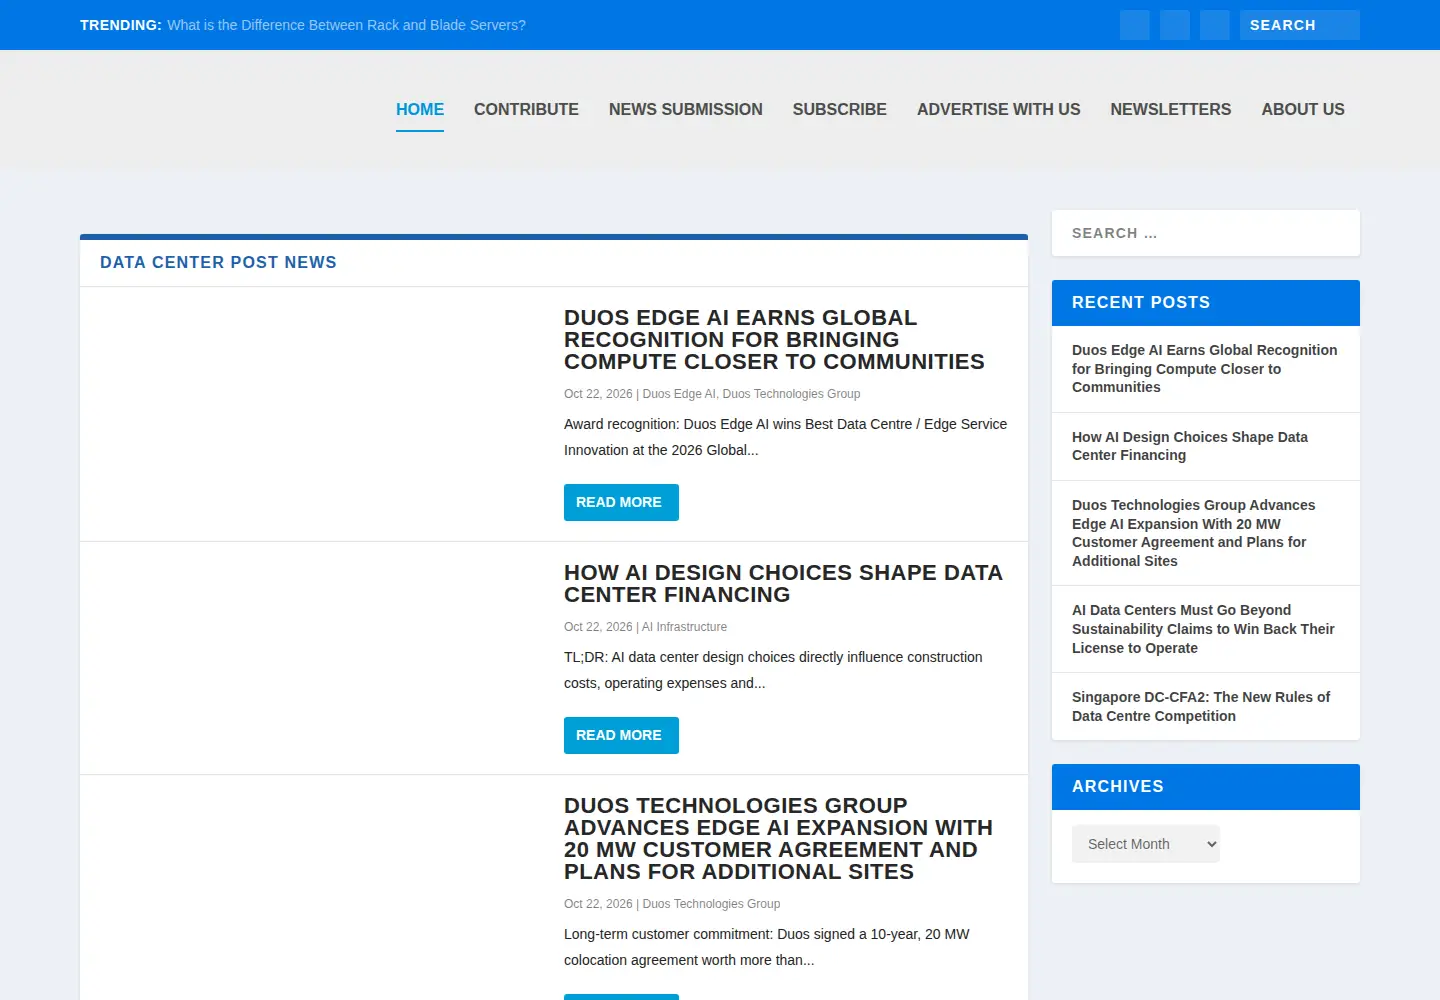1440x1000 pixels.
Task: Open News Submission in the navigation
Action: pos(686,109)
